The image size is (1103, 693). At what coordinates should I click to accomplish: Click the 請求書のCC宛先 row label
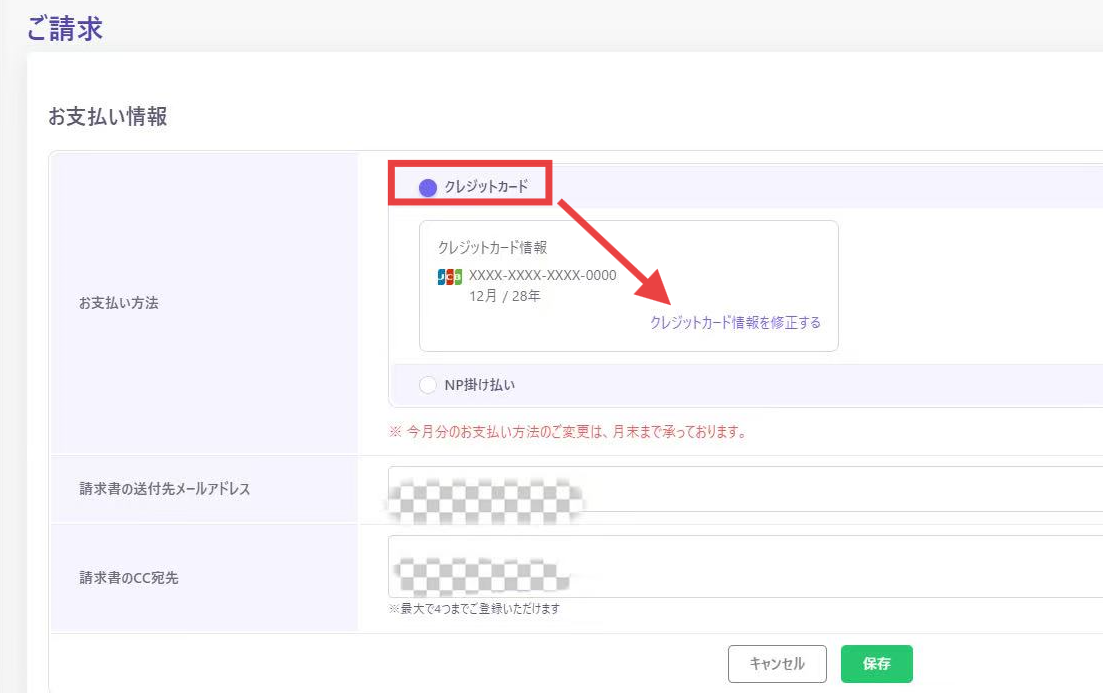(x=129, y=577)
